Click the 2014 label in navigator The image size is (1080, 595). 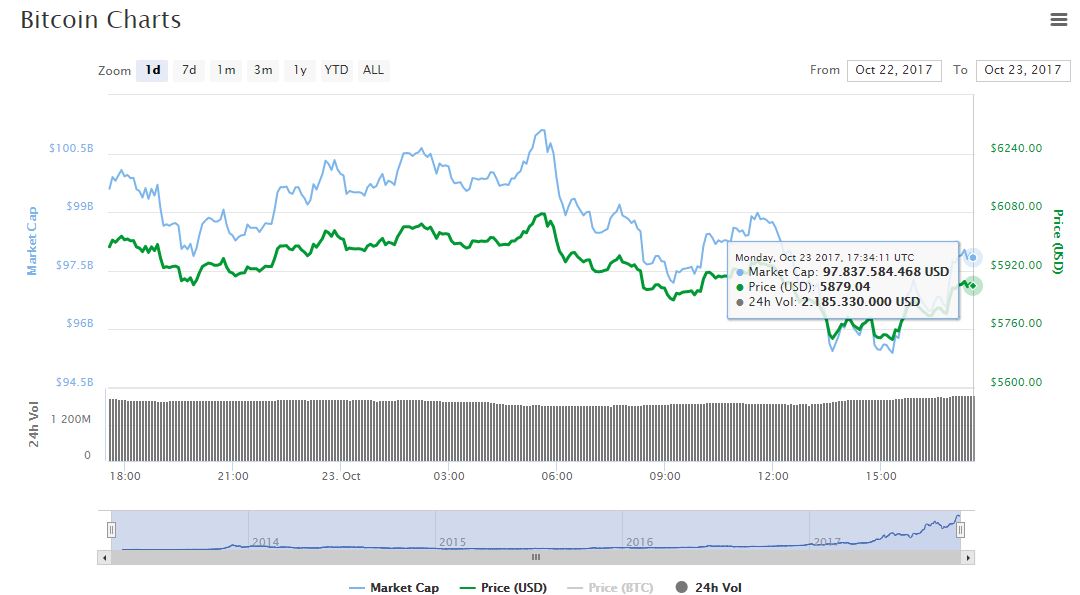(x=266, y=542)
